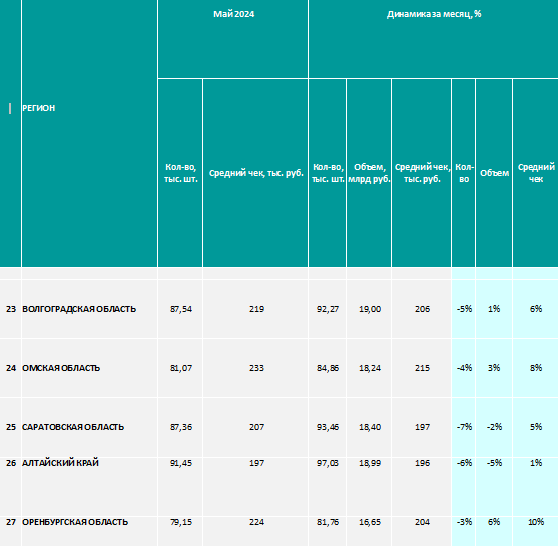Select the 204 cell
This screenshot has width=559, height=546.
click(x=422, y=531)
